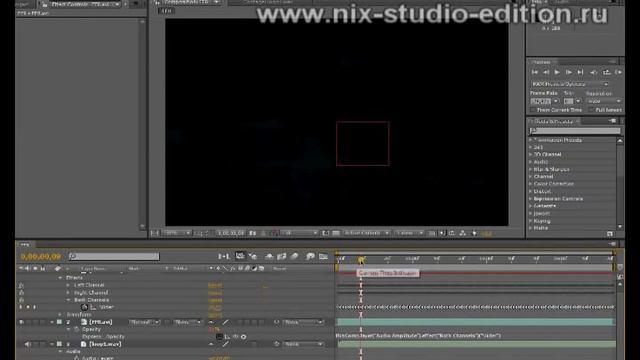Click the expression pick whip icon
This screenshot has width=640, height=360.
point(236,337)
